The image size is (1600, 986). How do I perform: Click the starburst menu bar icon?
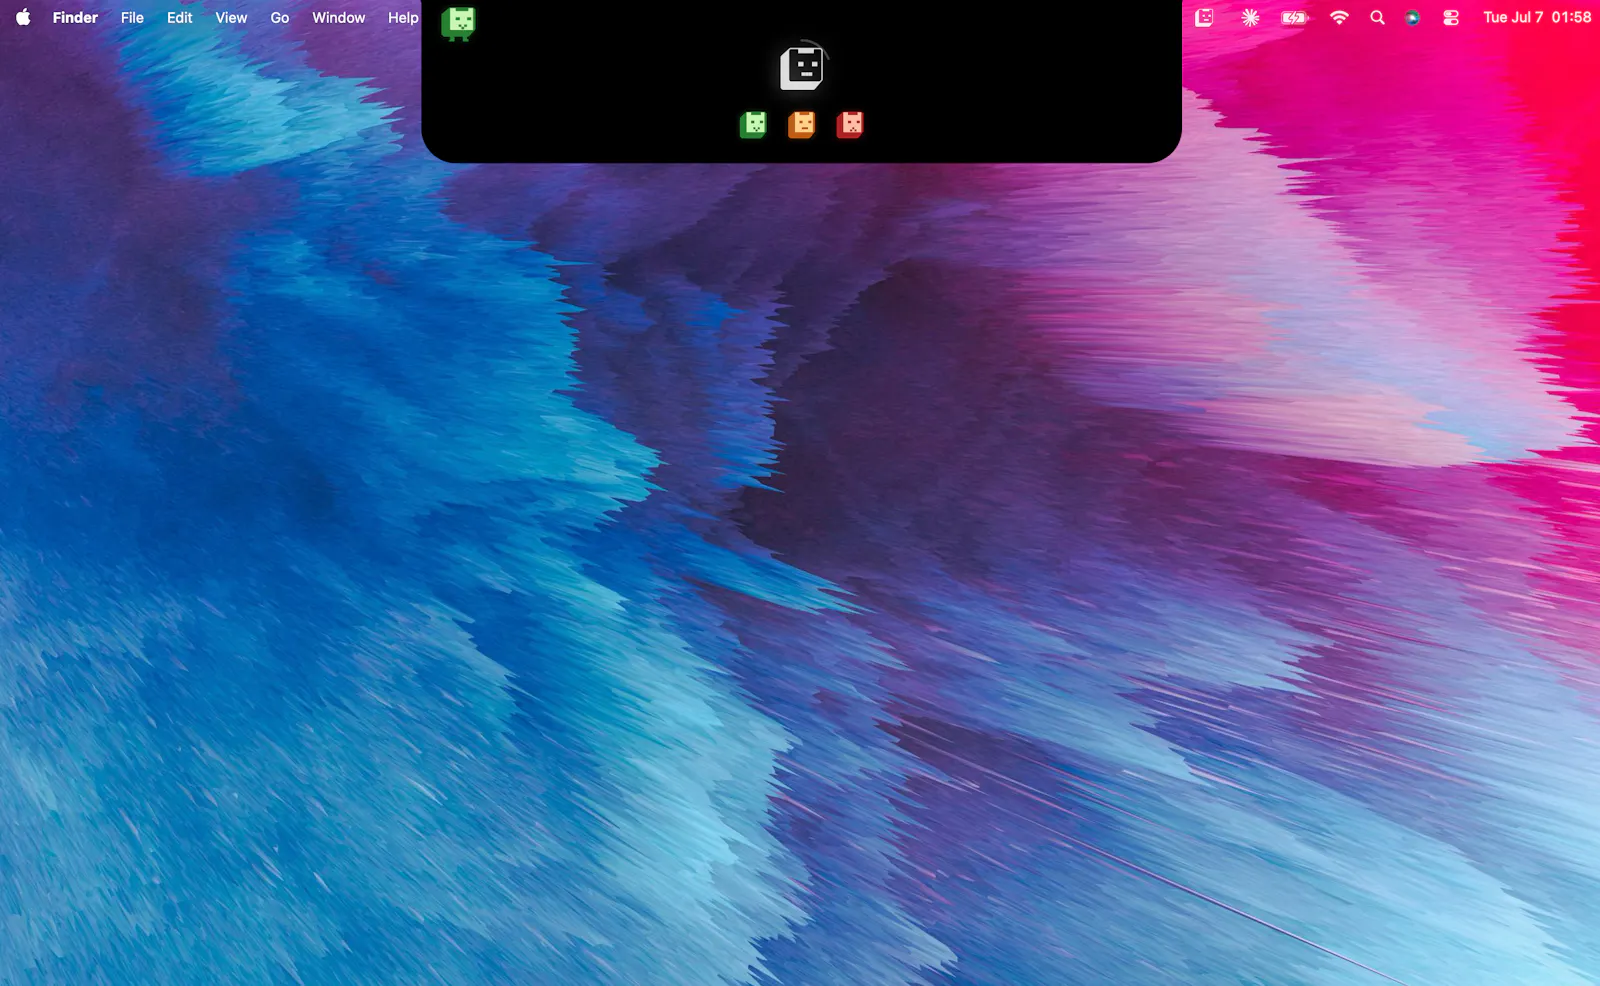[x=1250, y=17]
